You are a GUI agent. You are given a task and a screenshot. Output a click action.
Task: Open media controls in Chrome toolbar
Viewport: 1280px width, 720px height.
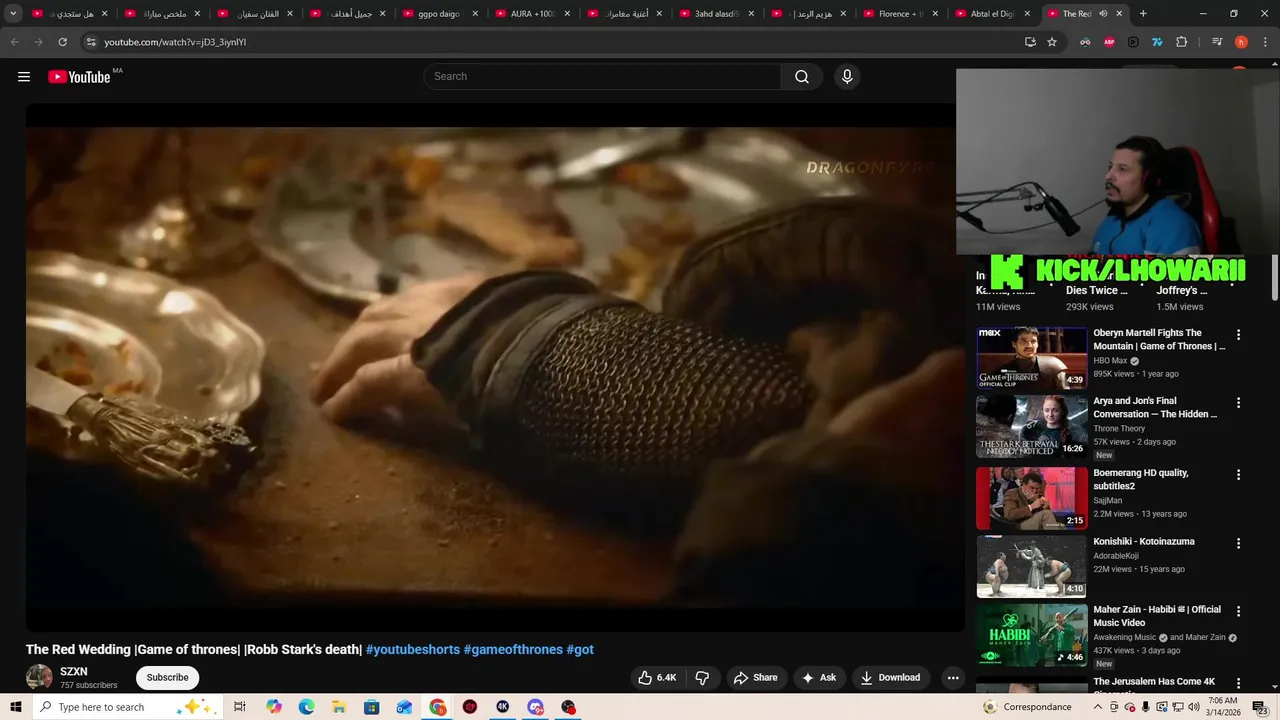[1217, 42]
